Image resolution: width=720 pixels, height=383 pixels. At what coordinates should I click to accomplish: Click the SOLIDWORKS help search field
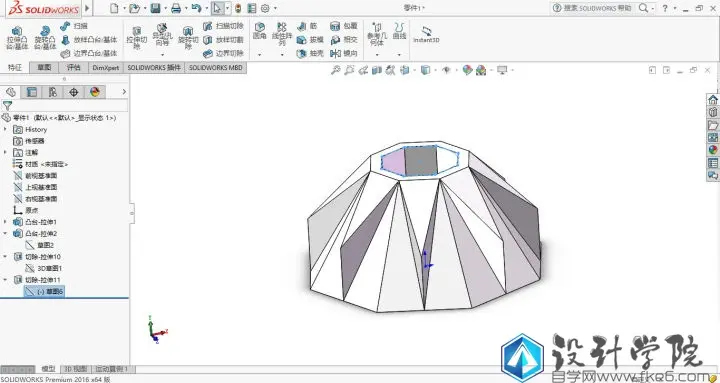(x=593, y=8)
